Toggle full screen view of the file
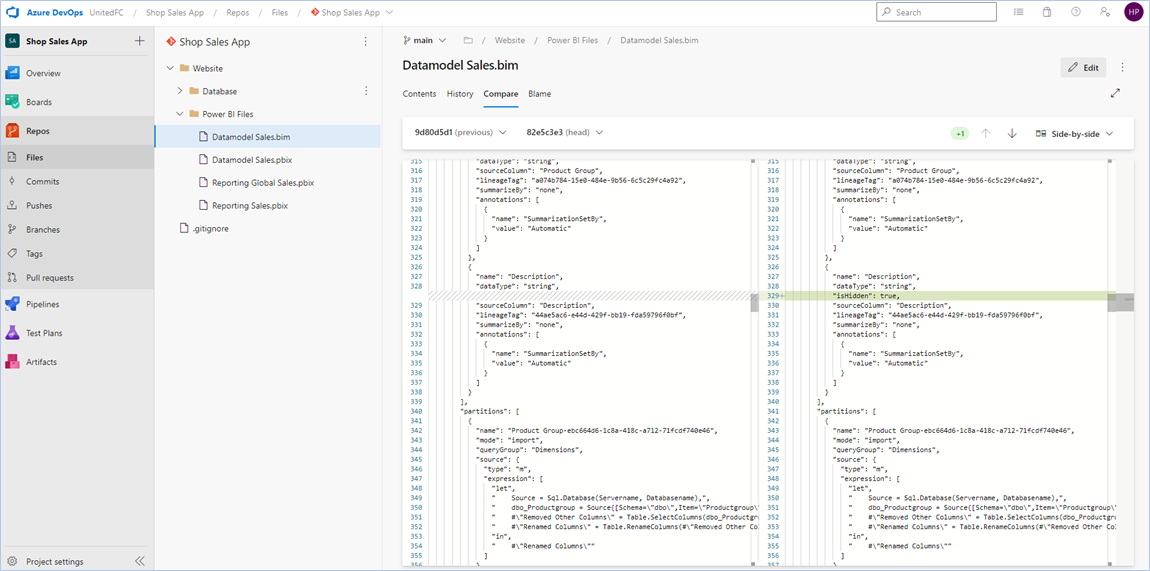This screenshot has width=1150, height=571. pos(1116,93)
